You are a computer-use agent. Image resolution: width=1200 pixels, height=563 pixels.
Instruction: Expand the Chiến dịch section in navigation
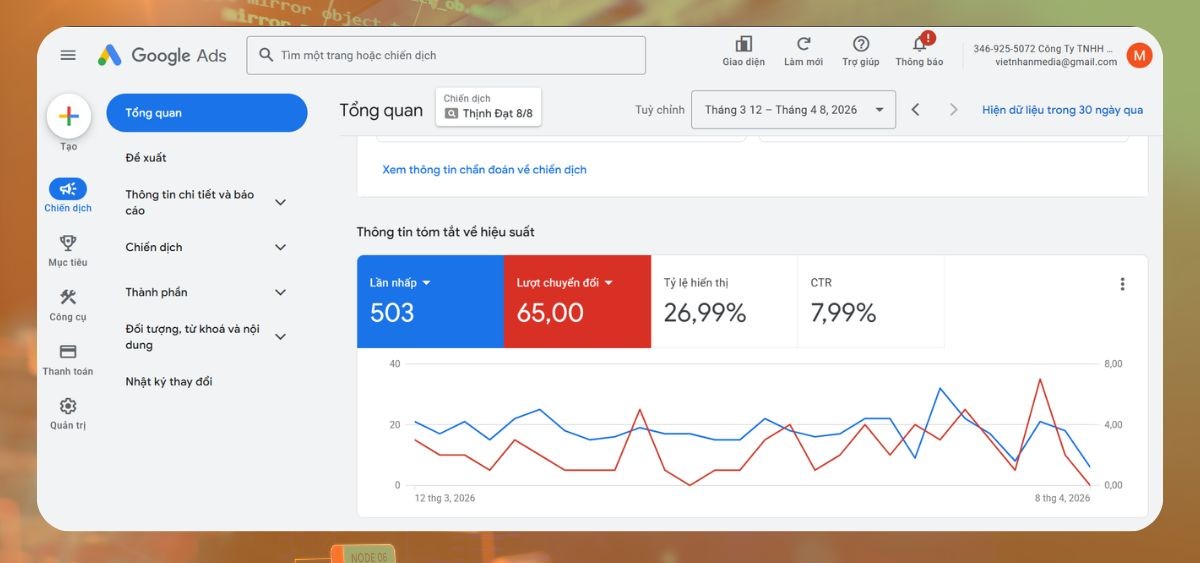[x=280, y=247]
